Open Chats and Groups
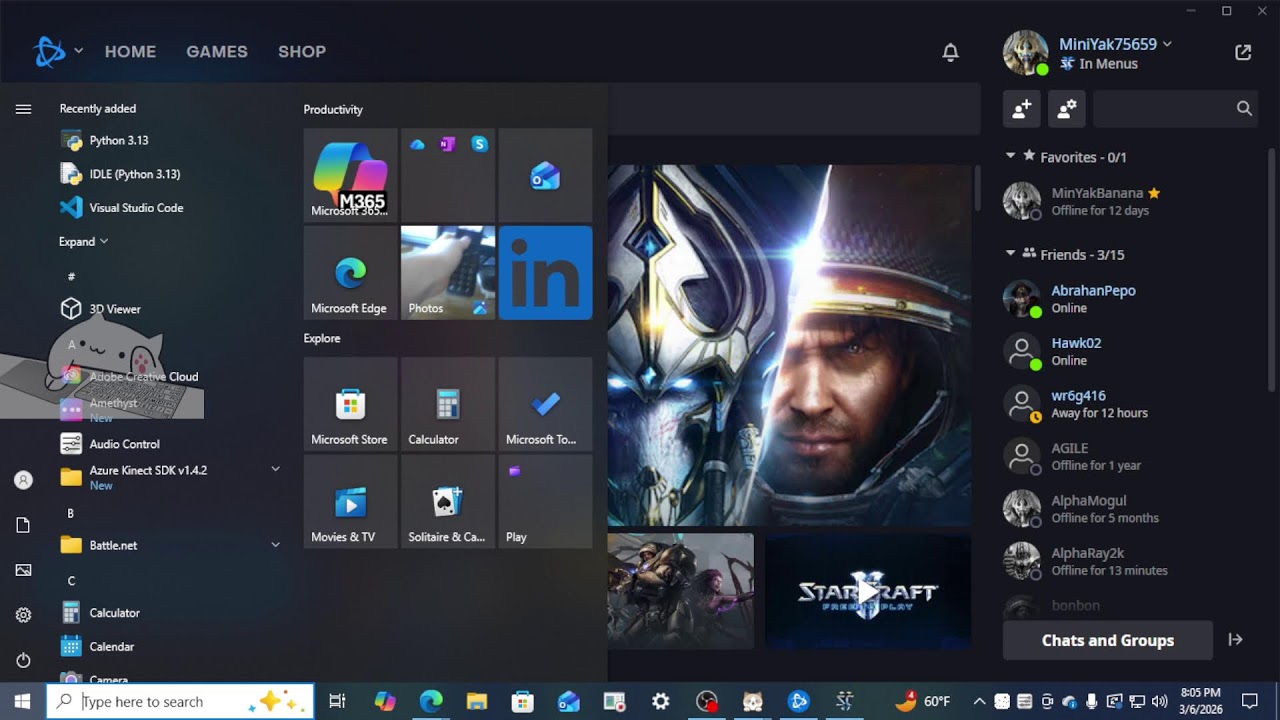Image resolution: width=1280 pixels, height=720 pixels. (x=1108, y=640)
